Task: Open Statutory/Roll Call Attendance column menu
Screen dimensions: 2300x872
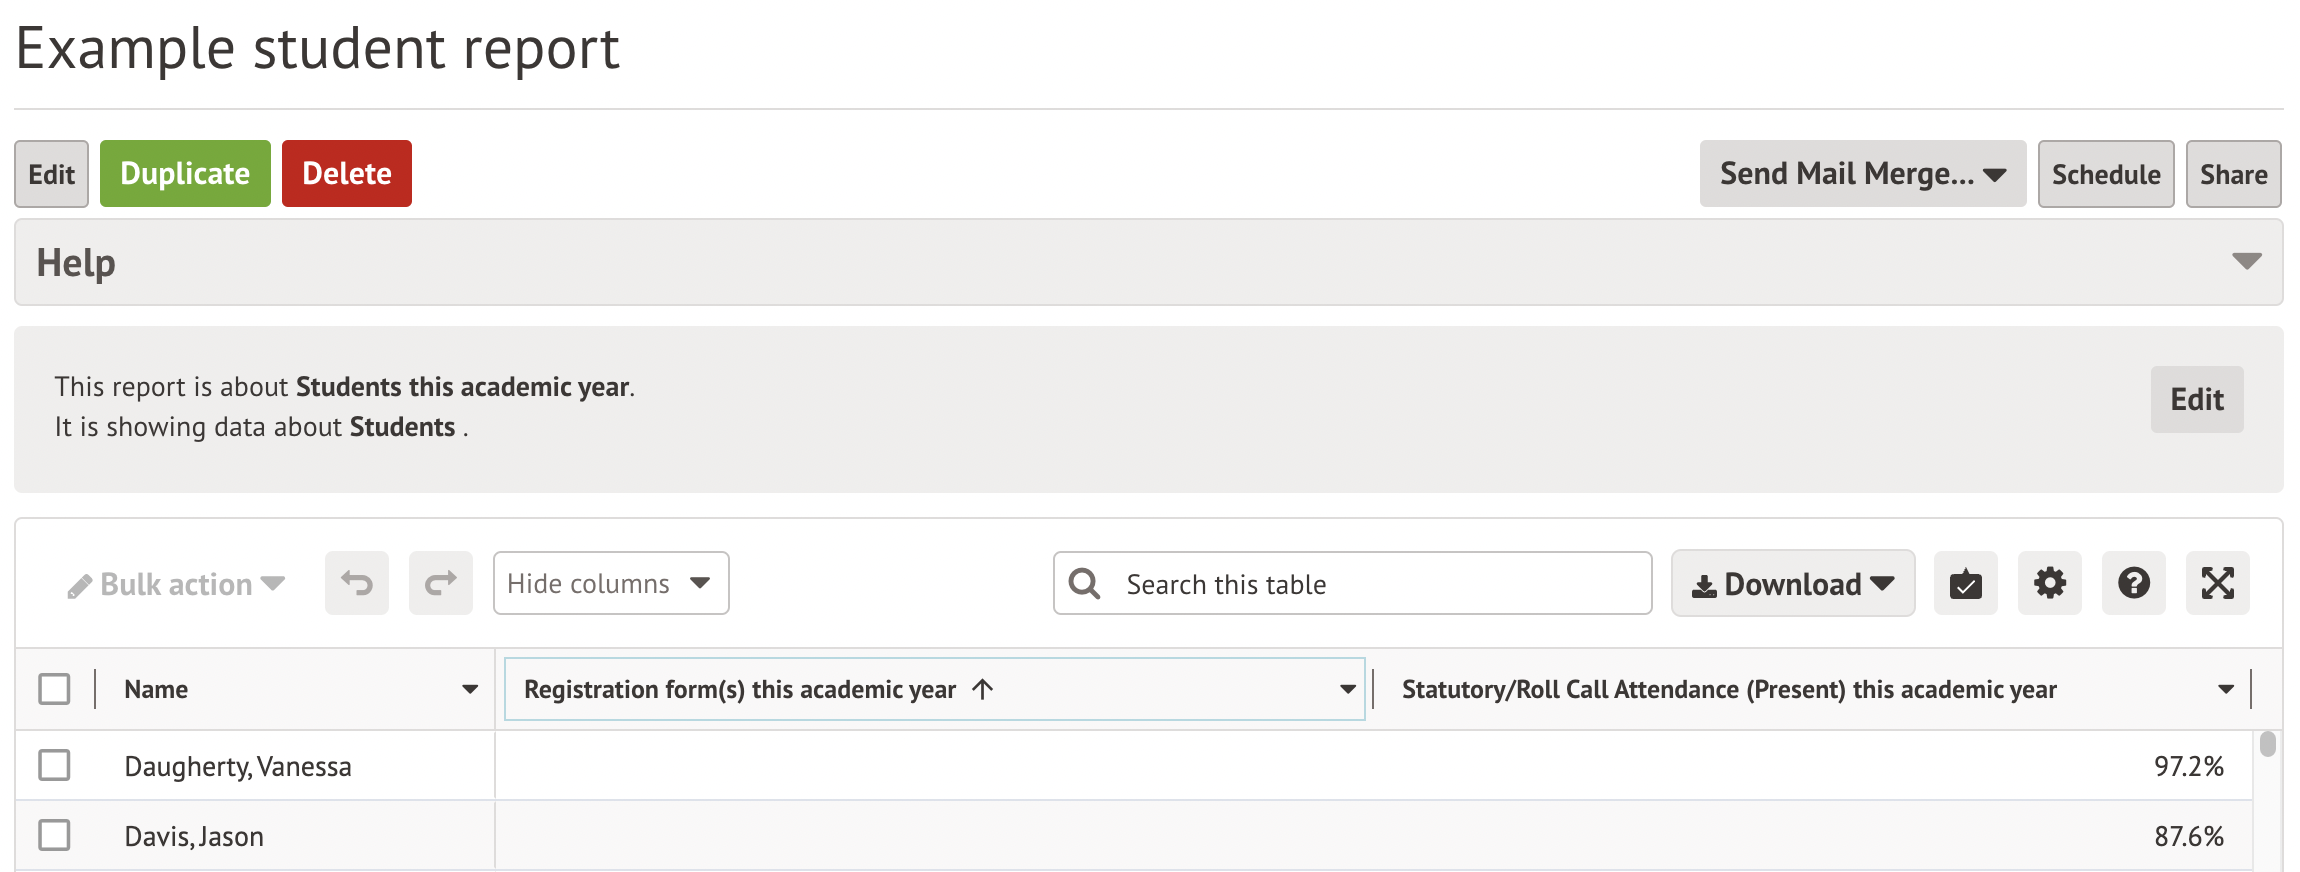Action: pyautogui.click(x=2225, y=689)
